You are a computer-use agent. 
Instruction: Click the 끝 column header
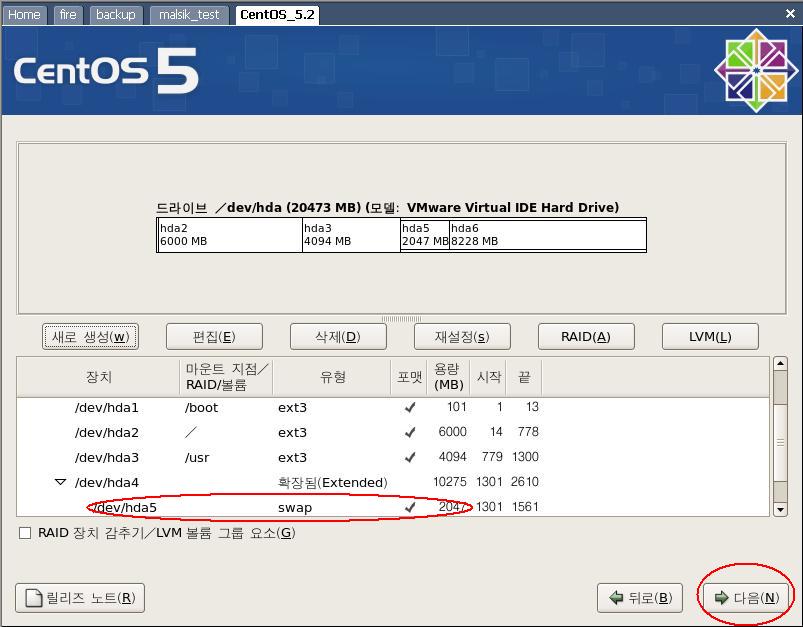(x=523, y=377)
